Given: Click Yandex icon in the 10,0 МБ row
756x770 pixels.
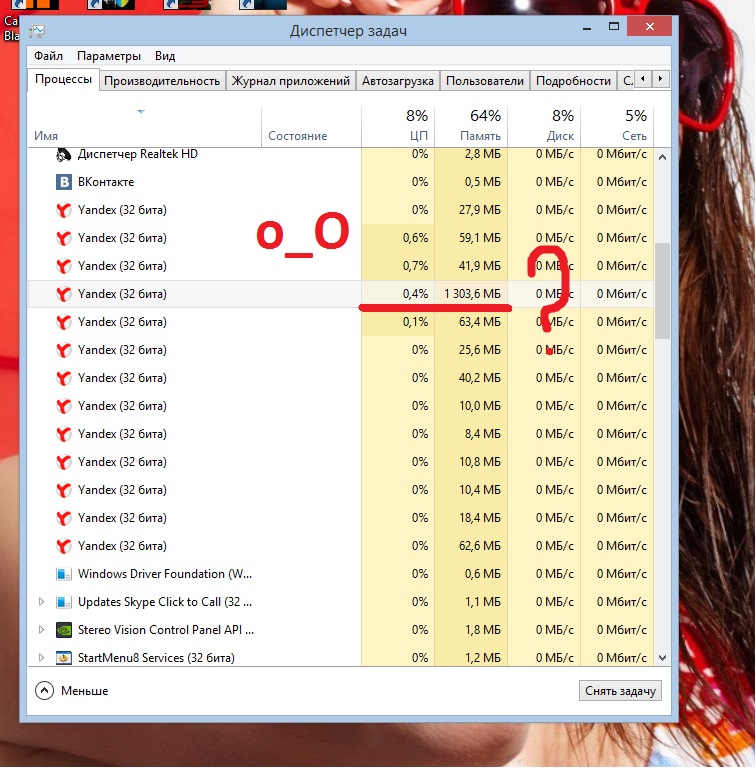Looking at the screenshot, I should 63,406.
